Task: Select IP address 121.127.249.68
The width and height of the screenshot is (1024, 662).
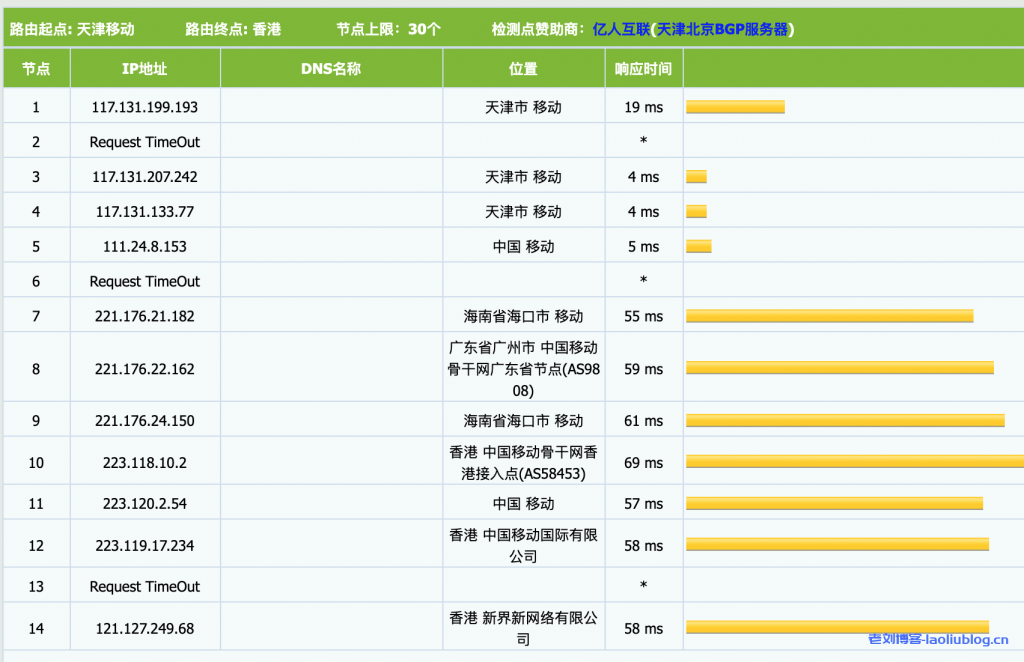Action: 144,628
